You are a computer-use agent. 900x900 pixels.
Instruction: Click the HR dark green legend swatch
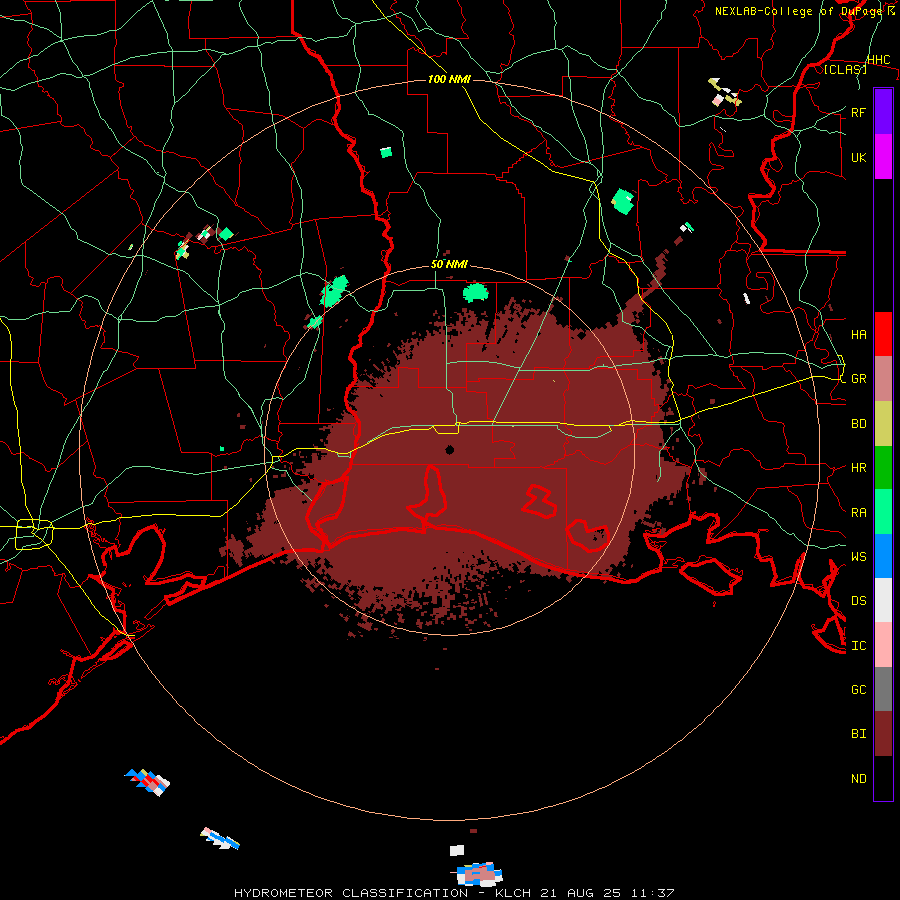pyautogui.click(x=883, y=468)
